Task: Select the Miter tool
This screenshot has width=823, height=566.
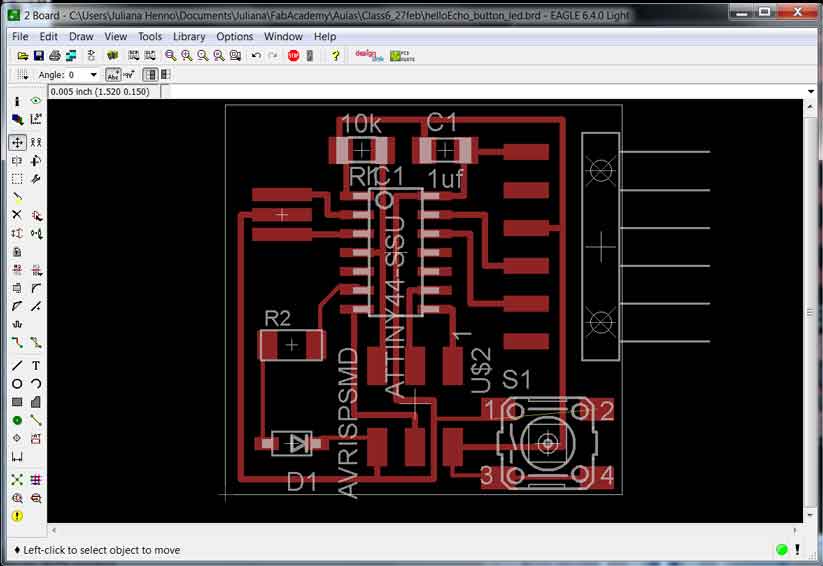Action: [x=36, y=288]
